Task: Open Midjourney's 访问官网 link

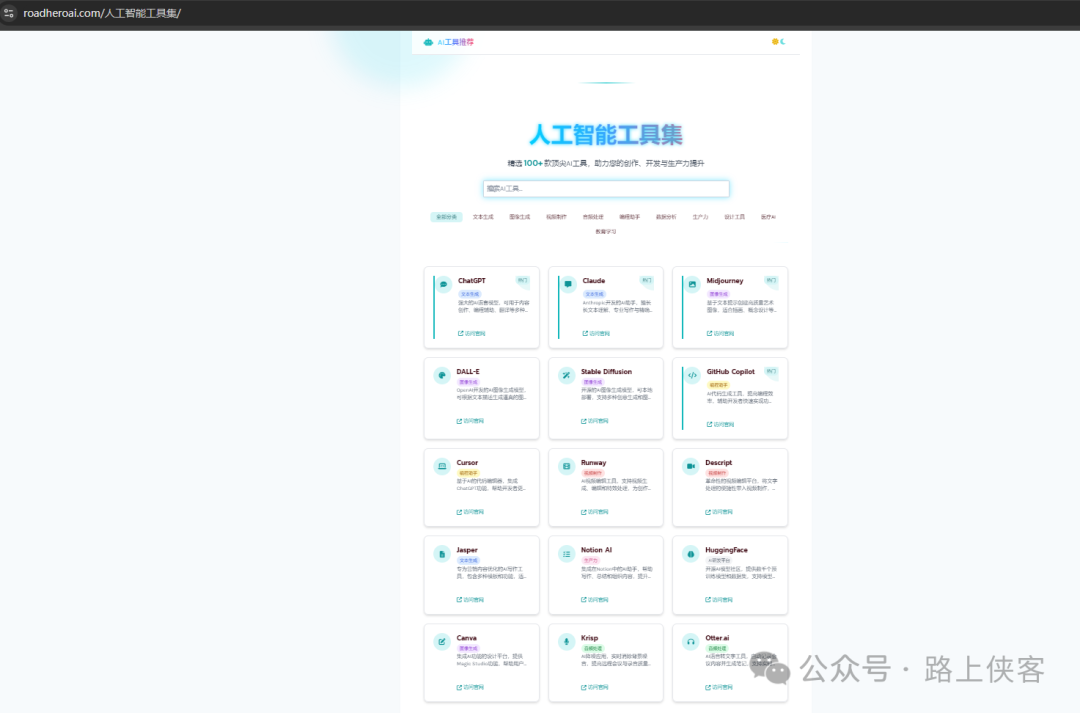Action: click(x=720, y=333)
